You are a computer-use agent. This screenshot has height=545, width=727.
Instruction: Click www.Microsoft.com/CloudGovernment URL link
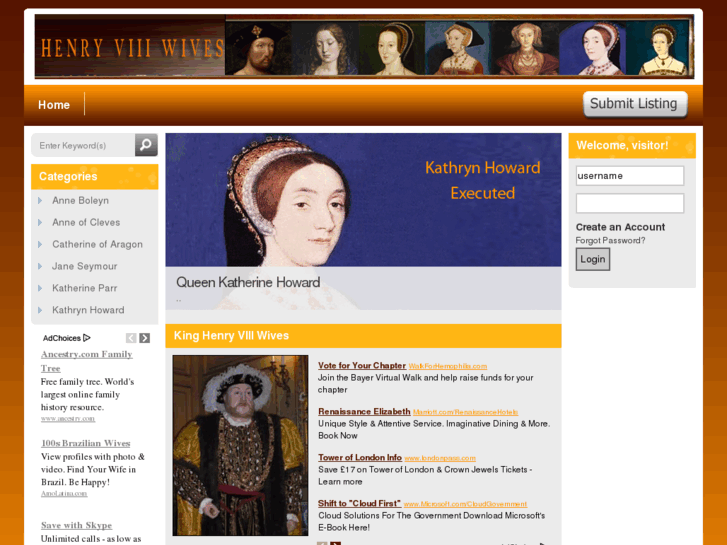coord(466,504)
